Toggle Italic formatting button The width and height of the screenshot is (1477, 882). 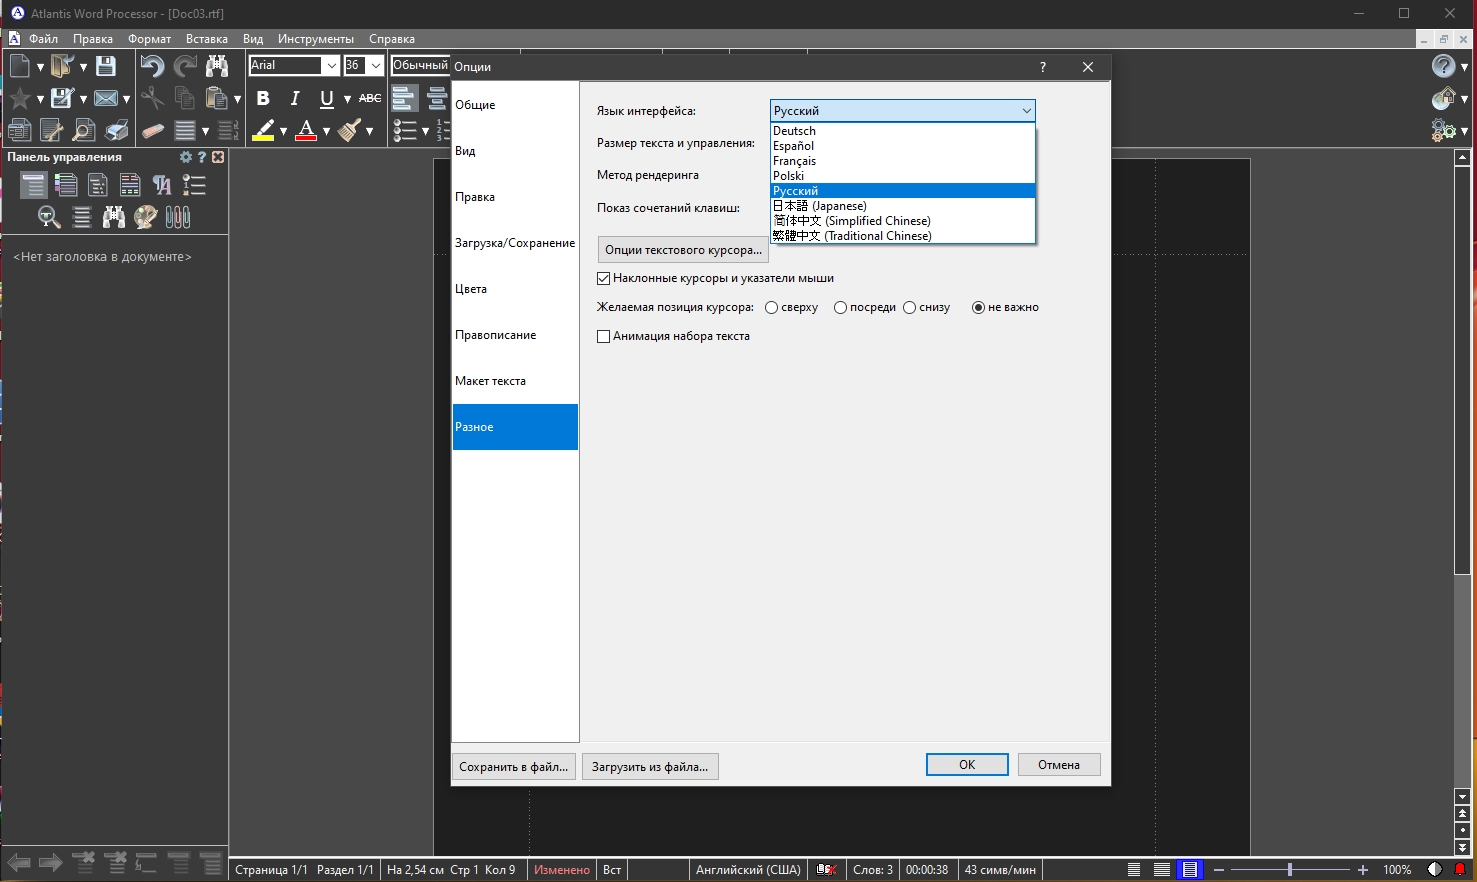295,98
